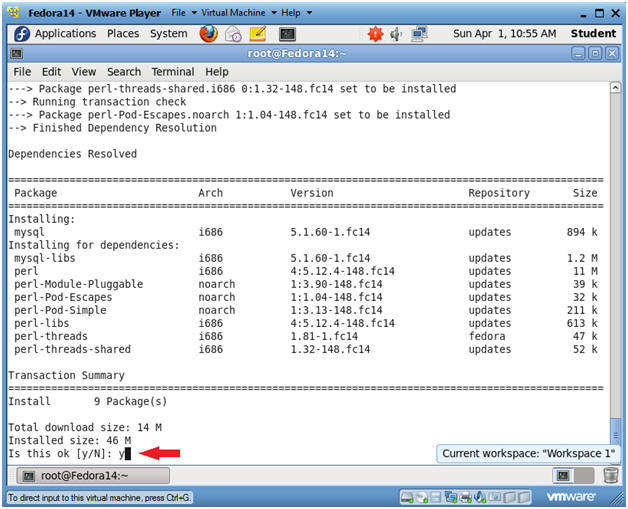The width and height of the screenshot is (628, 509).
Task: Click the 'perl-Pod-Escapes' package name
Action: click(63, 298)
